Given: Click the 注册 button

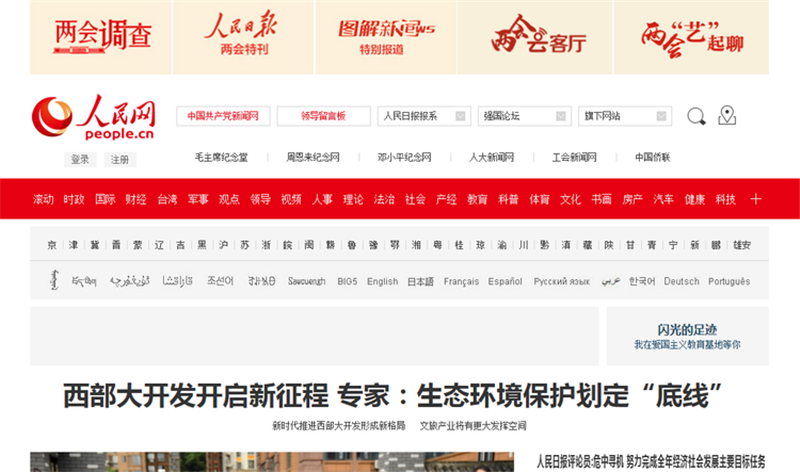Looking at the screenshot, I should pyautogui.click(x=120, y=160).
